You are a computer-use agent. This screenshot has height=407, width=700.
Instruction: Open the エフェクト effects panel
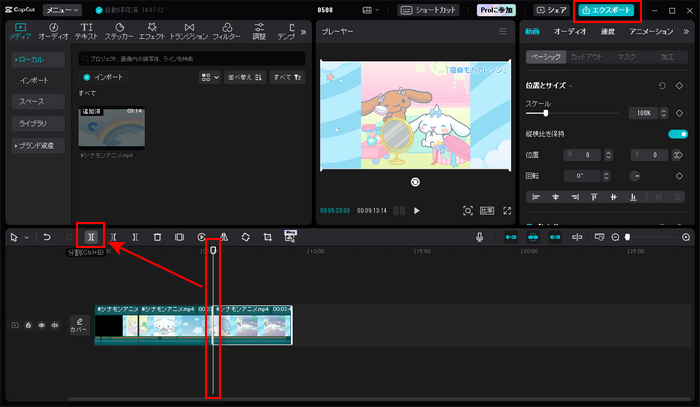coord(152,32)
